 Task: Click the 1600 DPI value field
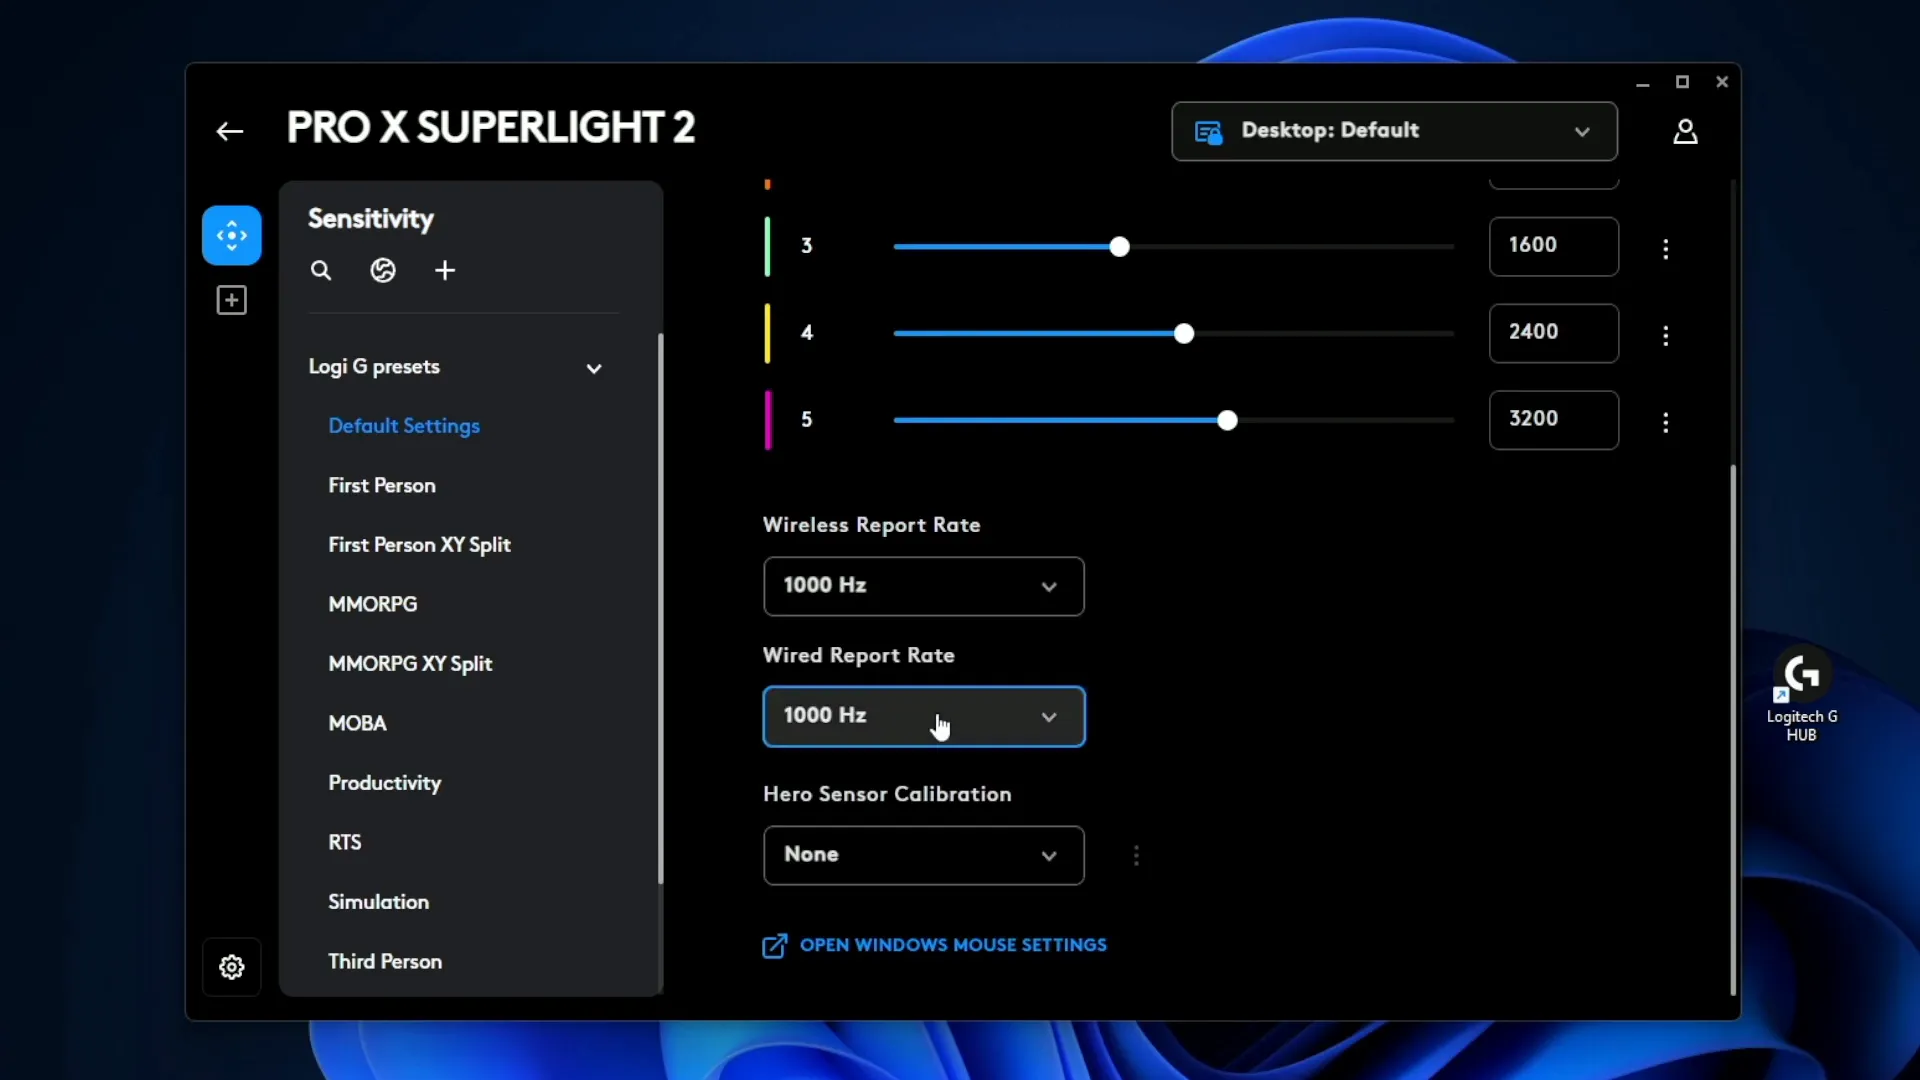point(1553,246)
